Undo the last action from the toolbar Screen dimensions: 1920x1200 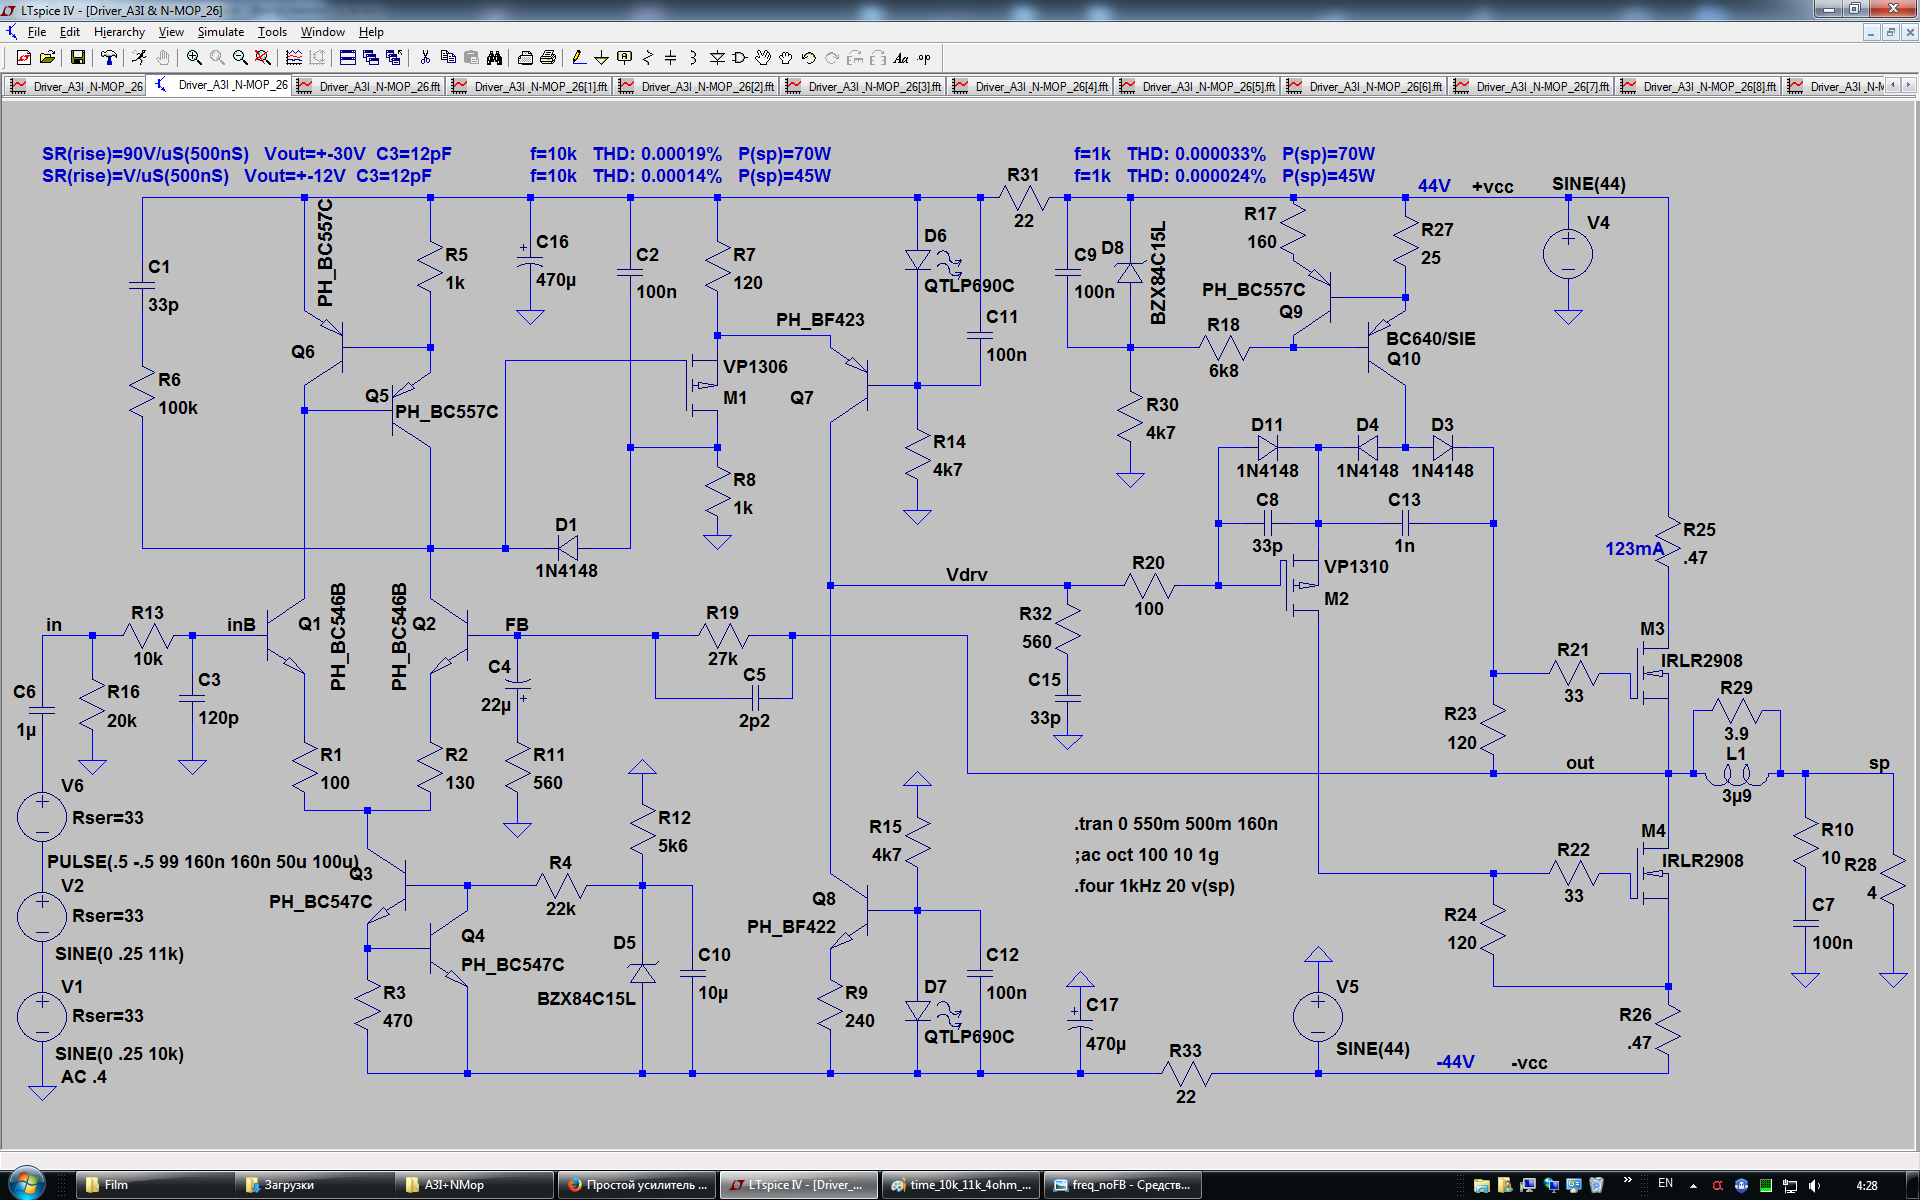click(809, 58)
